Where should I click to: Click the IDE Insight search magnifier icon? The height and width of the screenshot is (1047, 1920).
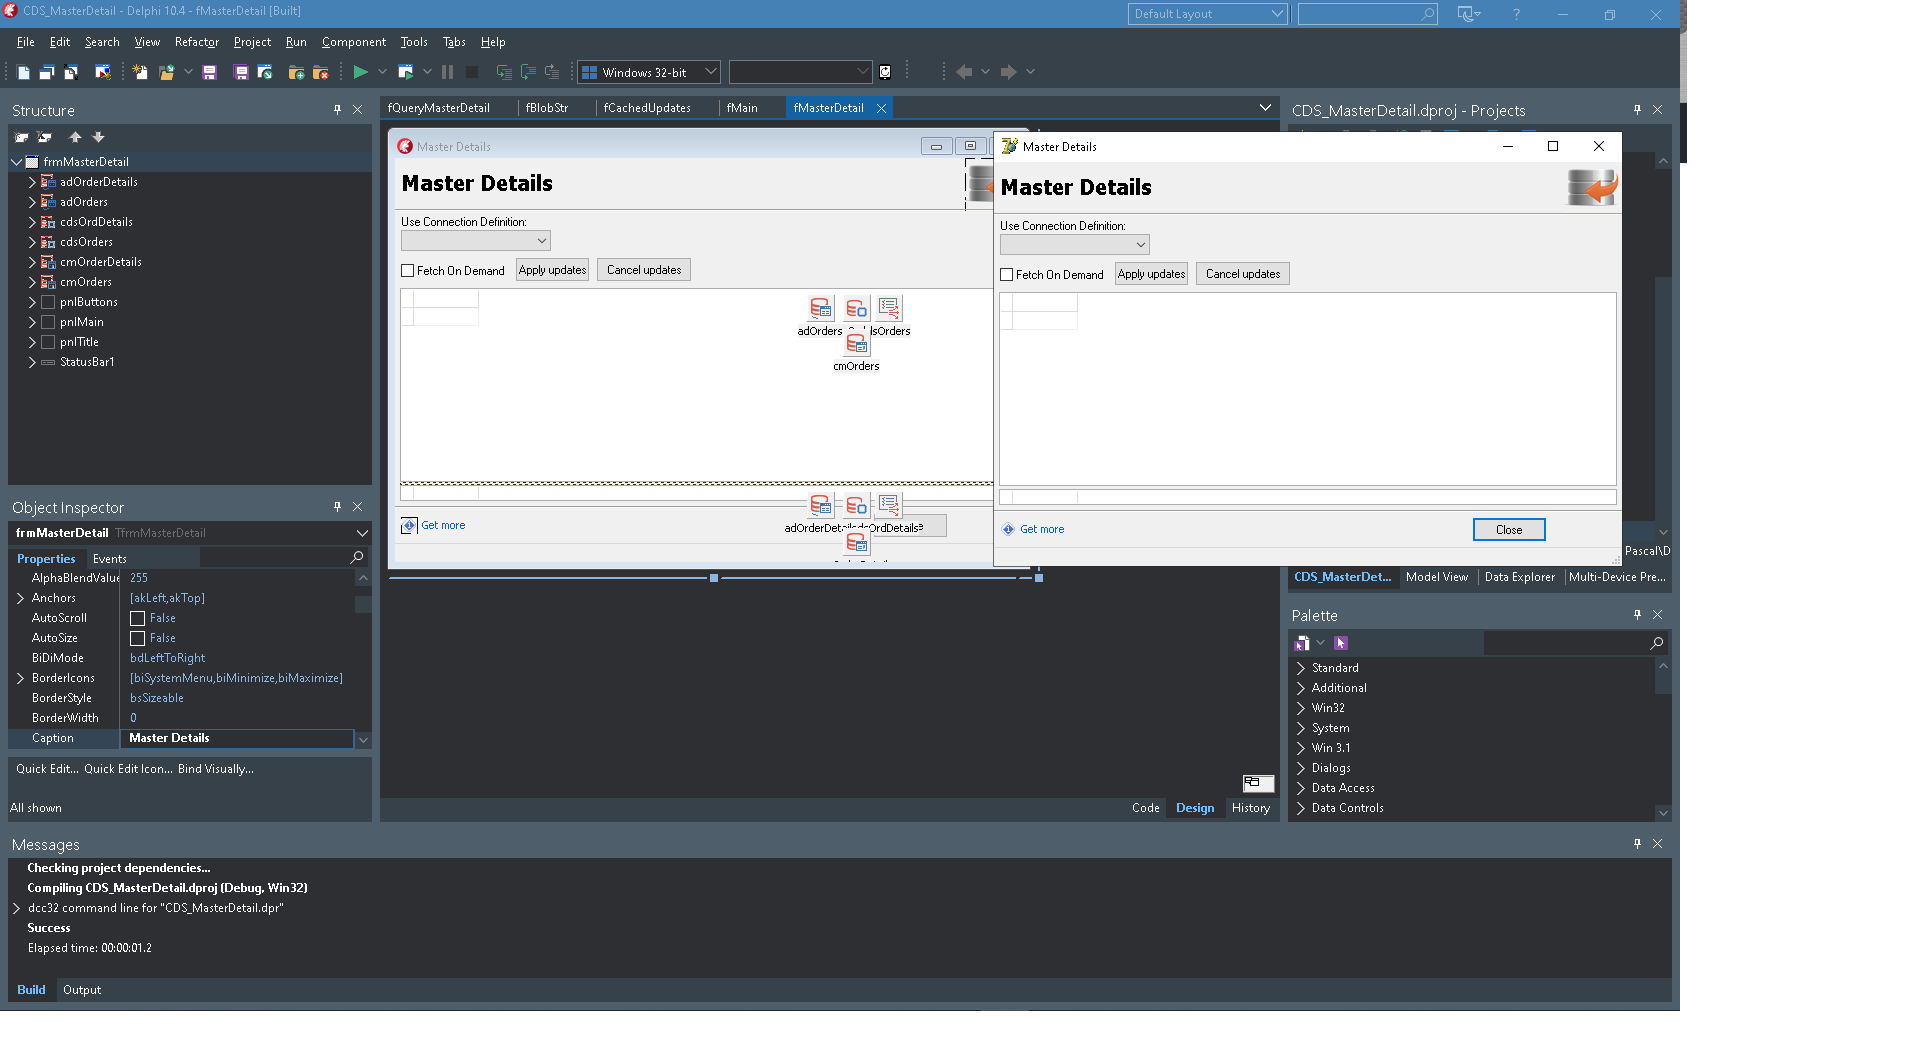(x=1427, y=14)
